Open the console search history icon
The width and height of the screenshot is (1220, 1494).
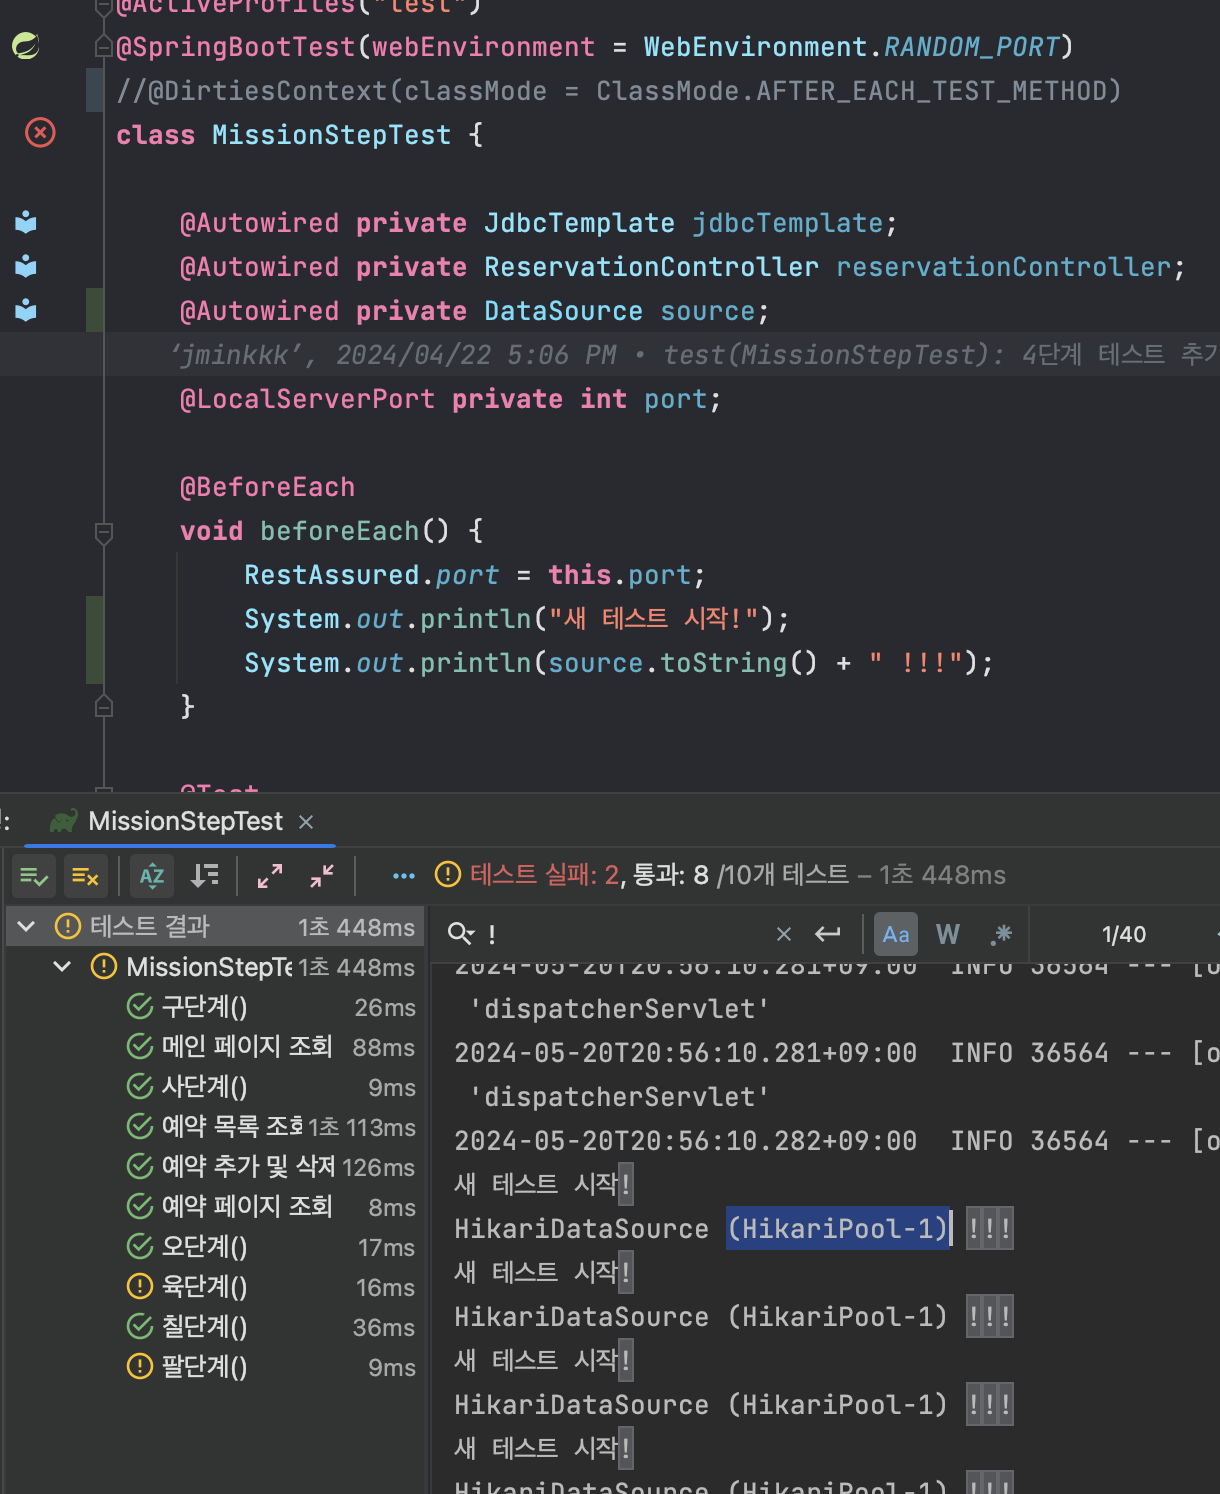click(x=460, y=934)
